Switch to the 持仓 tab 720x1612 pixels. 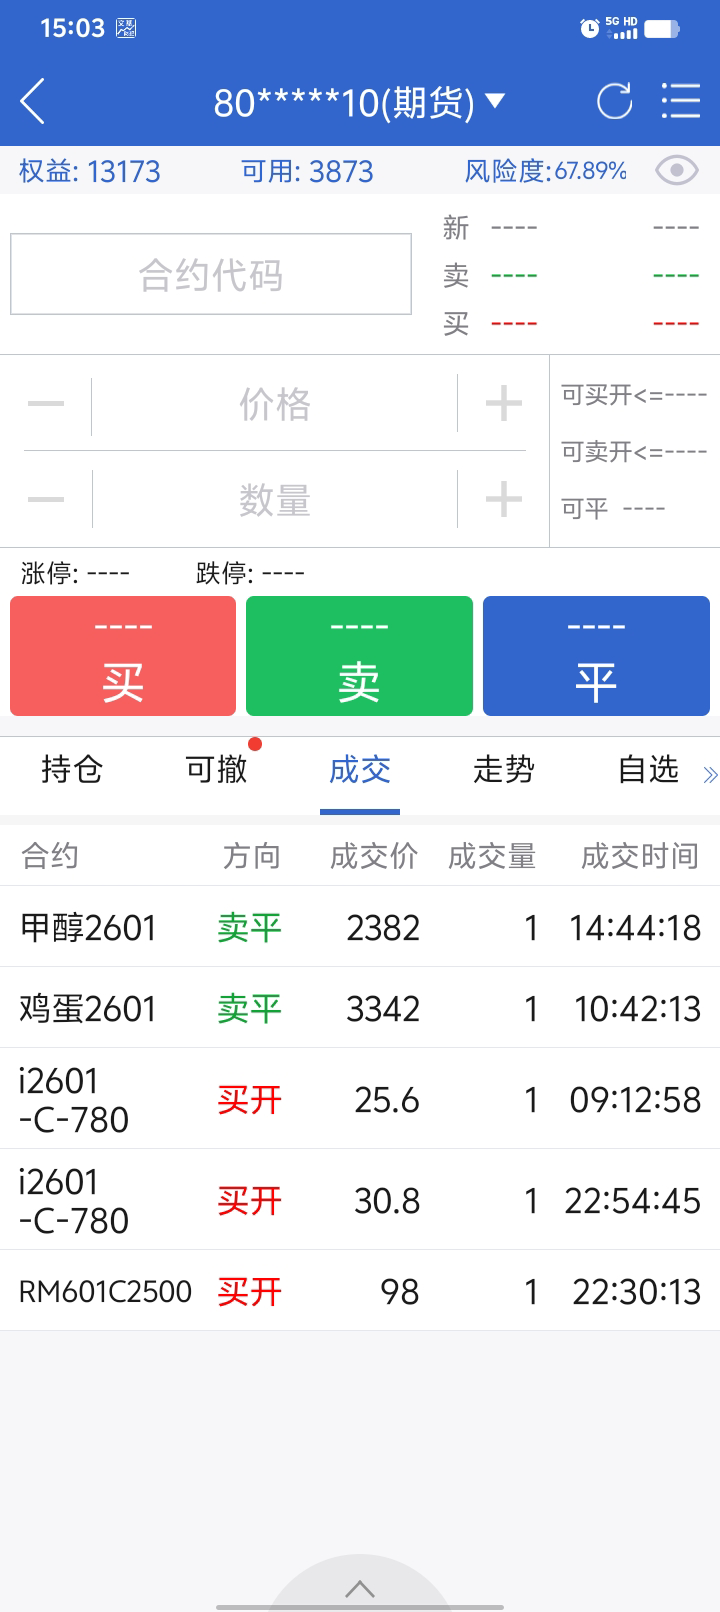(x=72, y=770)
